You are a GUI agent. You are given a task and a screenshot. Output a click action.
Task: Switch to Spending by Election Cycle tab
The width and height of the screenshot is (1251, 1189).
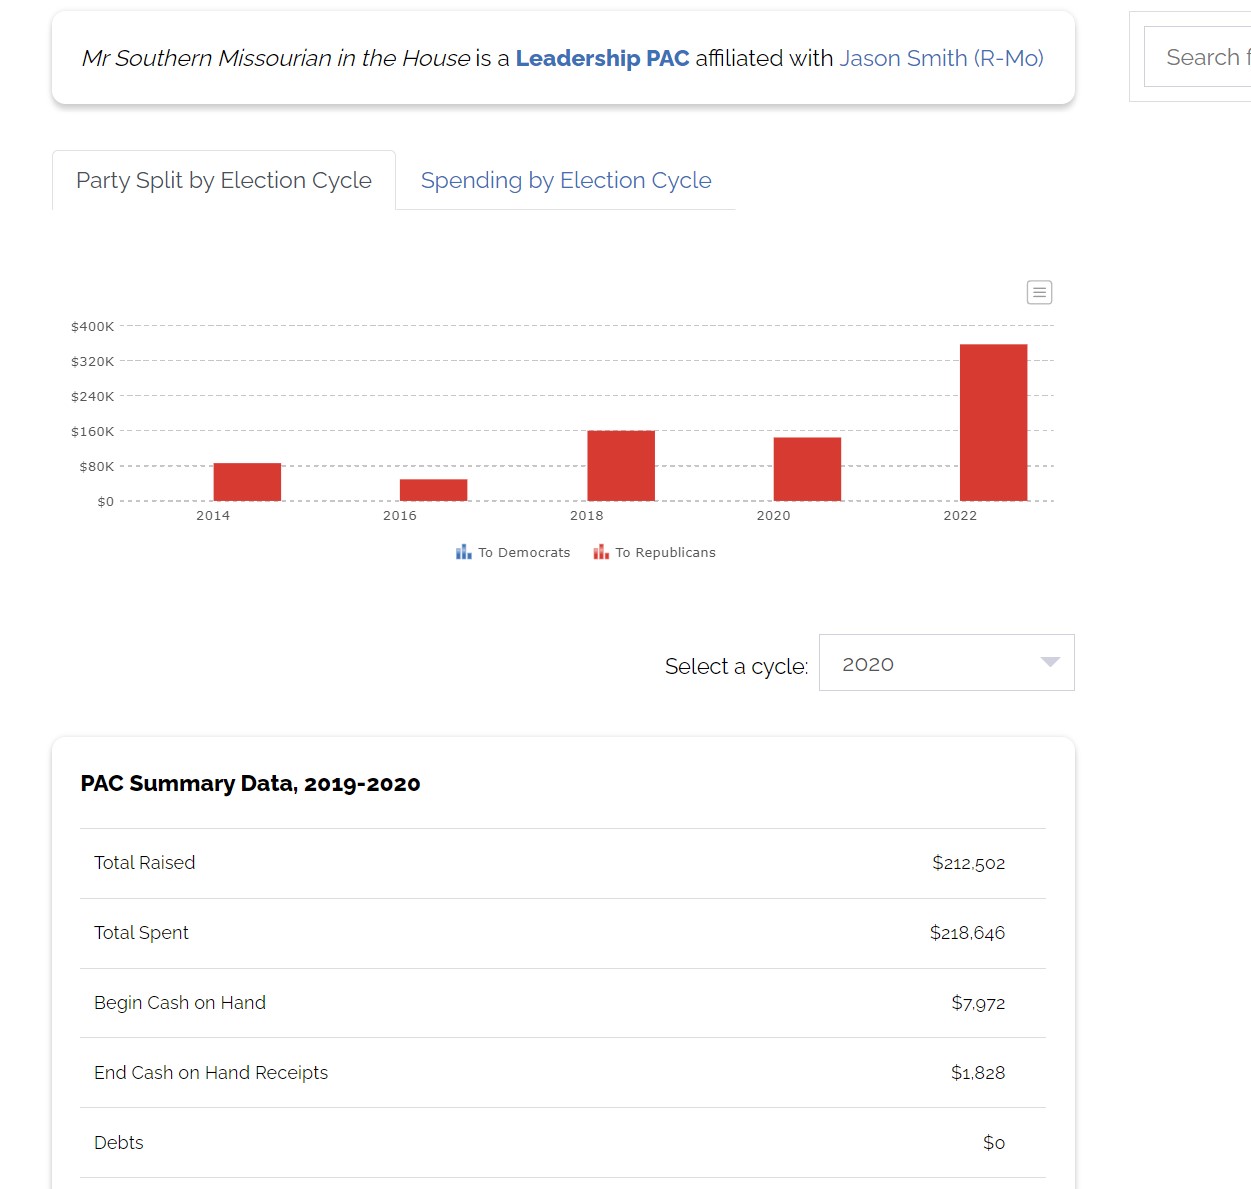coord(566,180)
